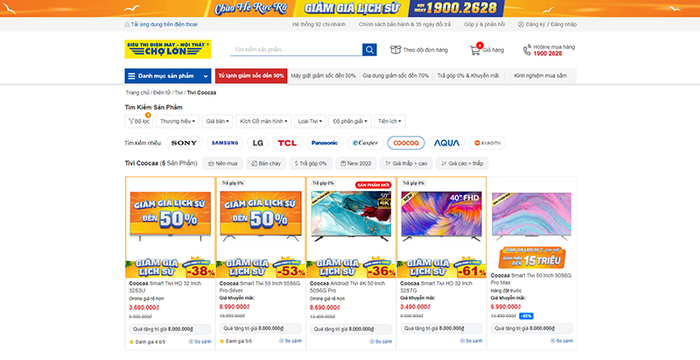Go to Điện tử breadcrumb
Image resolution: width=700 pixels, height=360 pixels.
pyautogui.click(x=162, y=92)
